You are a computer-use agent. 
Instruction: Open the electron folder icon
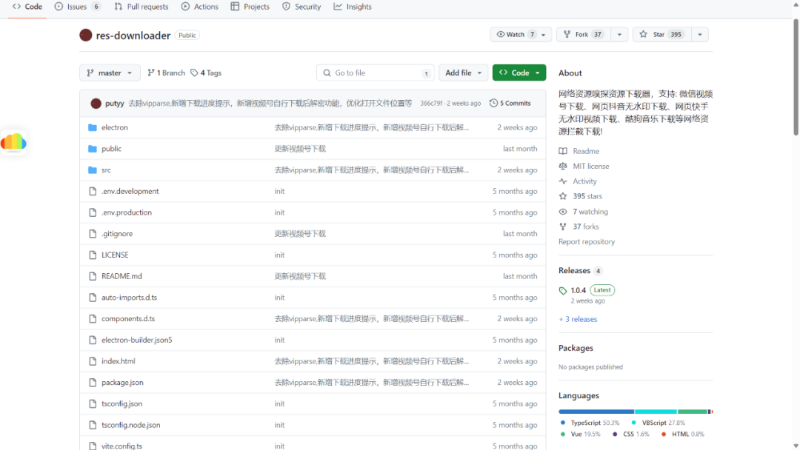pos(92,128)
